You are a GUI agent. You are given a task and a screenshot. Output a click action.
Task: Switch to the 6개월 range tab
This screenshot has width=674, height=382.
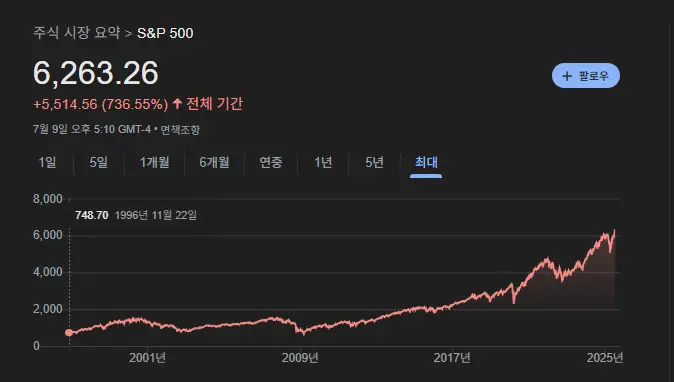click(214, 162)
